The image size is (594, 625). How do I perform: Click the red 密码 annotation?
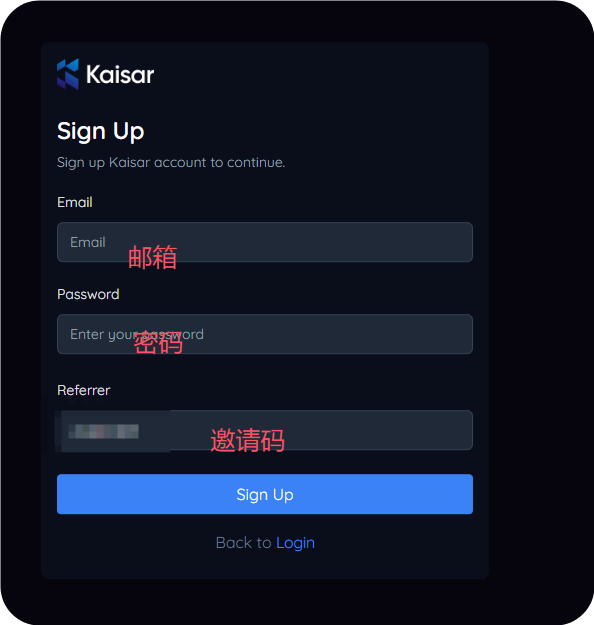coord(158,343)
